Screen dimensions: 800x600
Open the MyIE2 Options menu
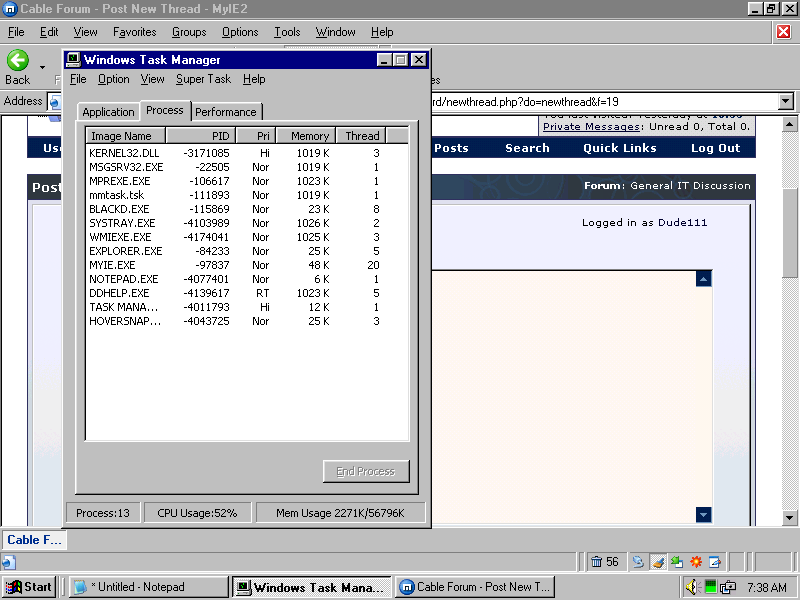click(240, 32)
